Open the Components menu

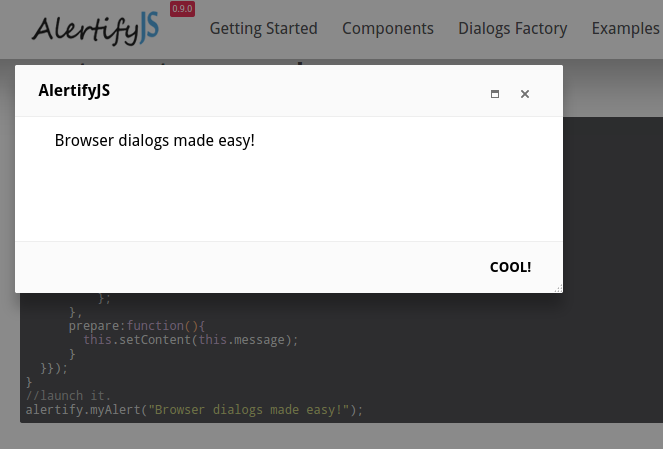point(388,29)
